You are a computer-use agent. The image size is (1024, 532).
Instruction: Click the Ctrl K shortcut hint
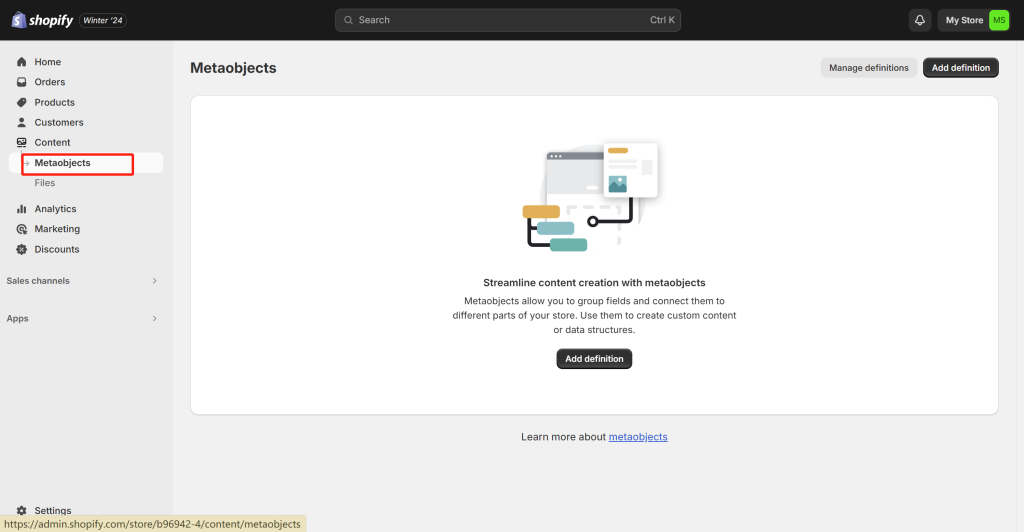(662, 20)
